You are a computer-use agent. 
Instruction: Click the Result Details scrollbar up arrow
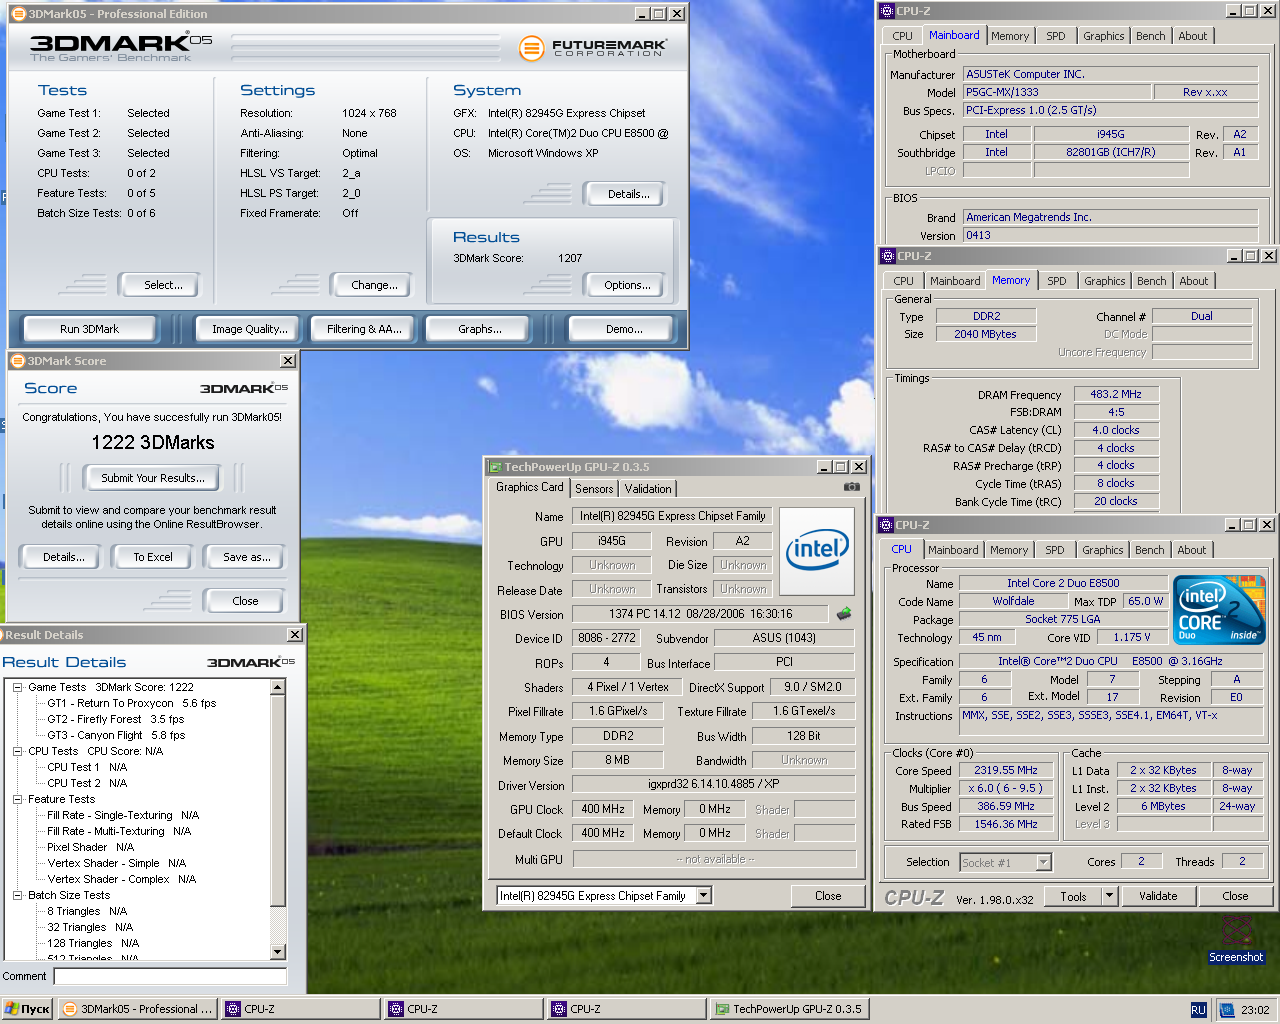(x=278, y=687)
